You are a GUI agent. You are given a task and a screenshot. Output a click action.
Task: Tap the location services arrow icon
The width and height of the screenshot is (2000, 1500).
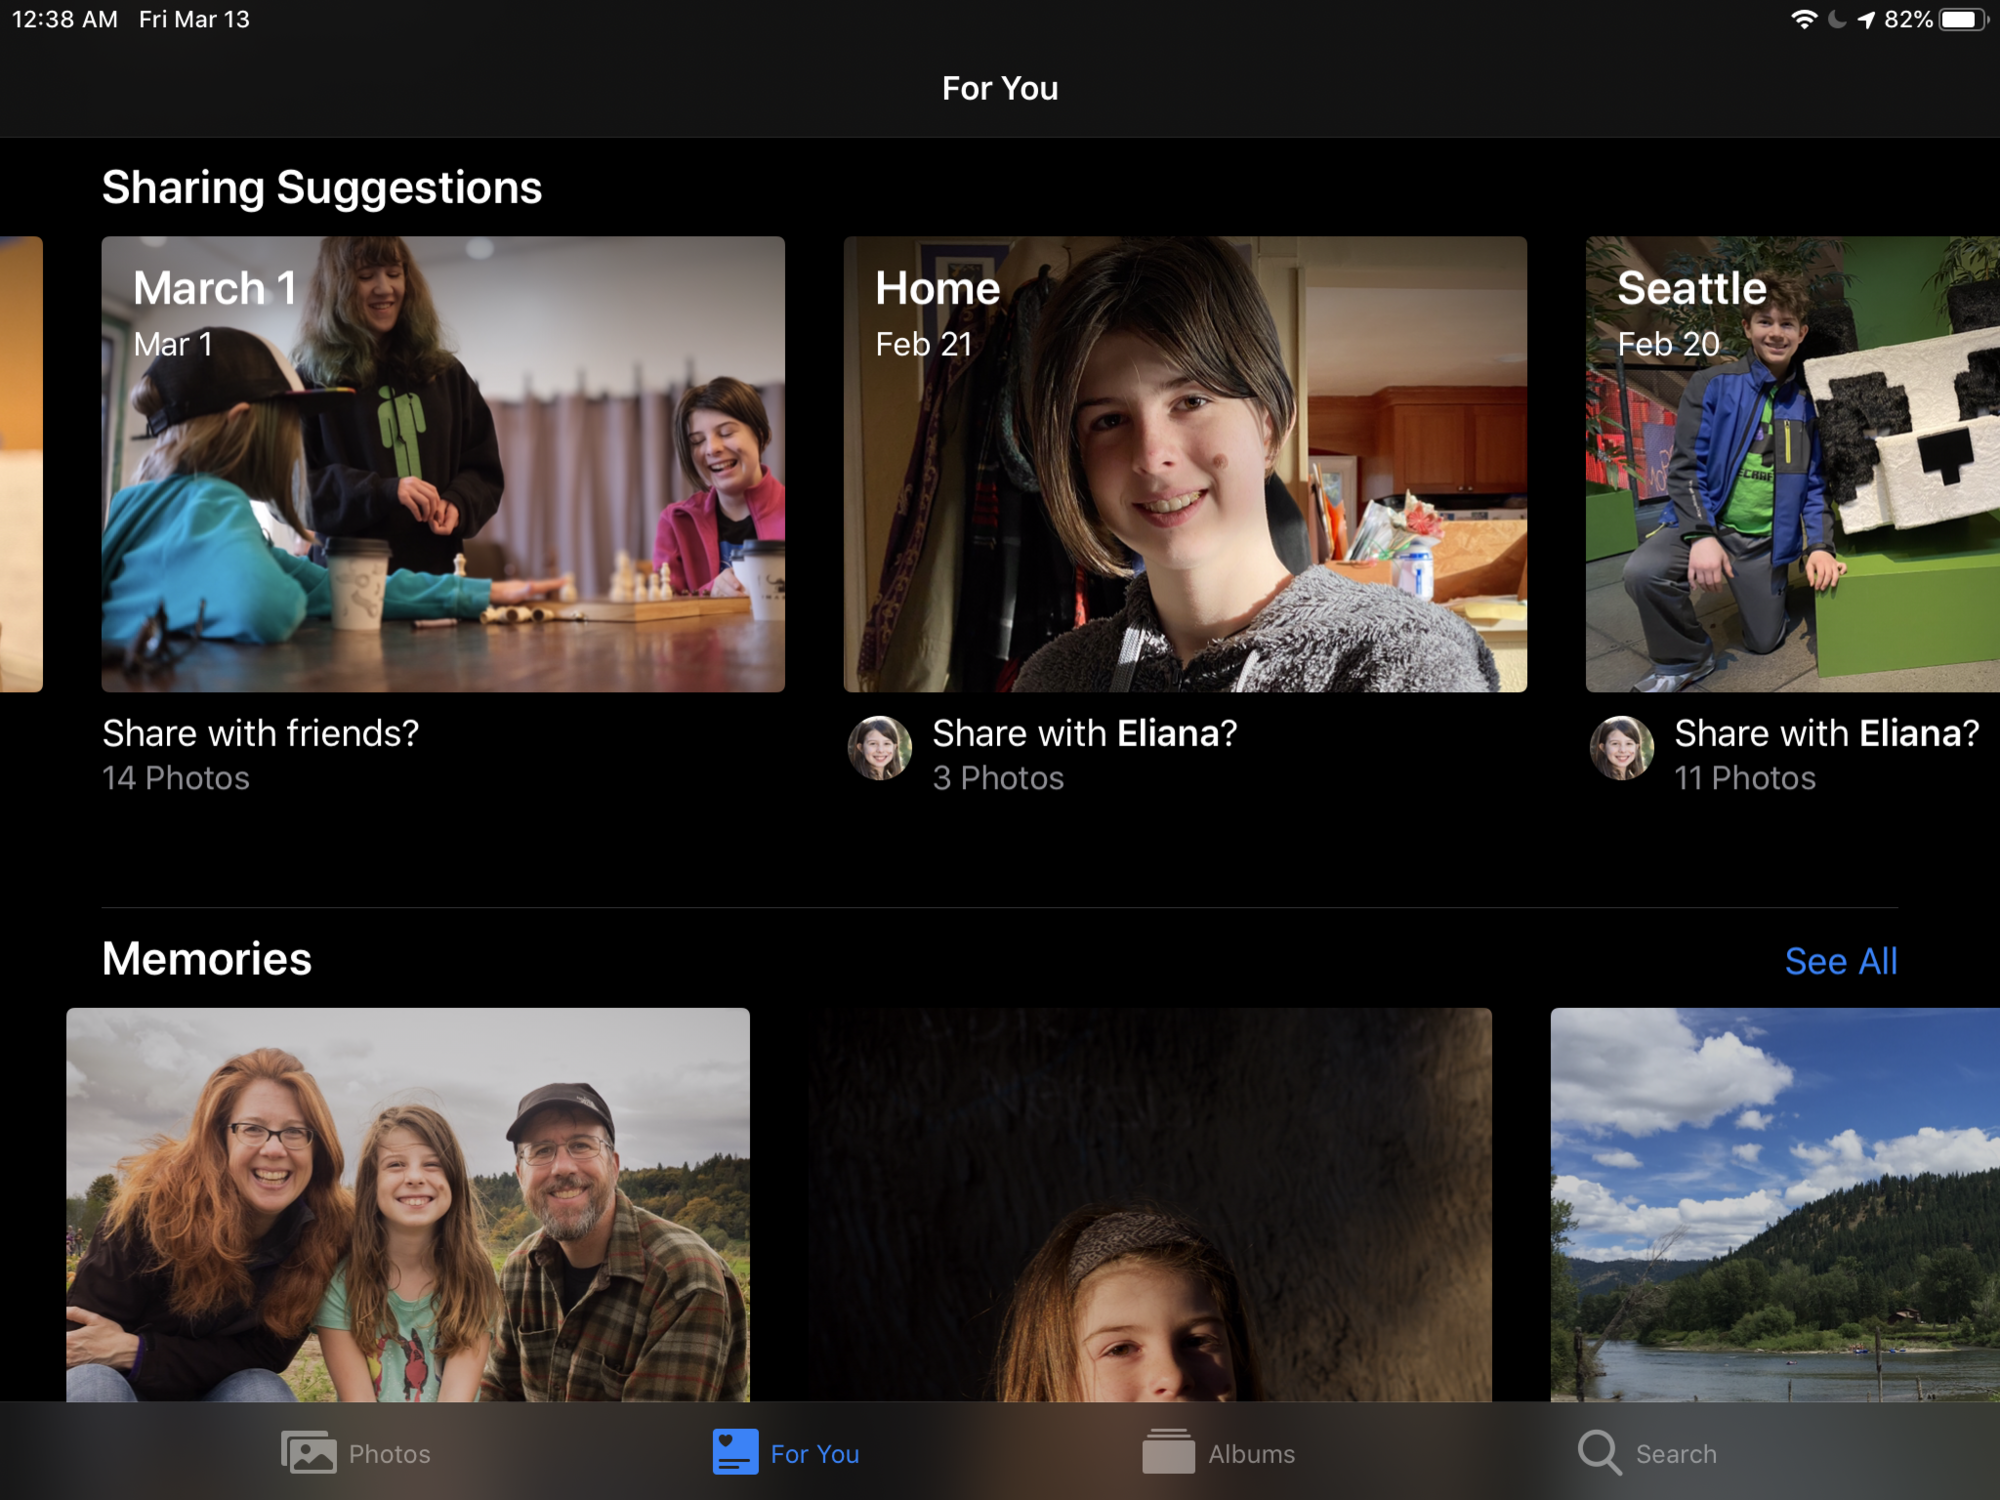(1866, 20)
